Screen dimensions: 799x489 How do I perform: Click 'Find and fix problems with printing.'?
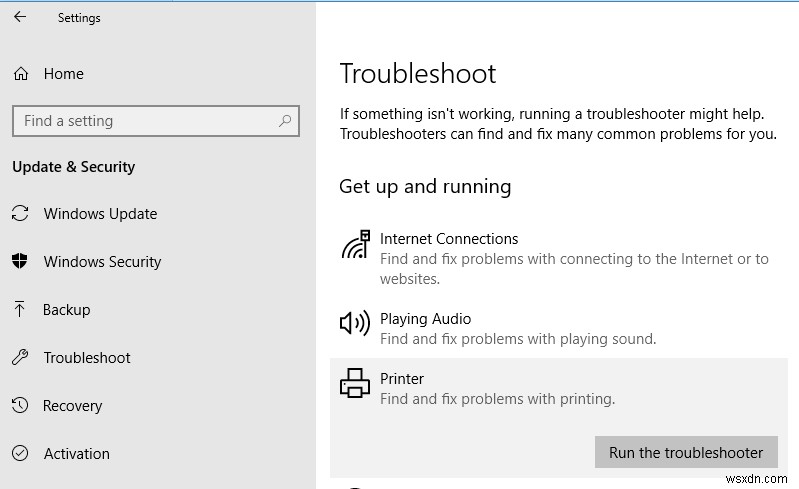[497, 399]
